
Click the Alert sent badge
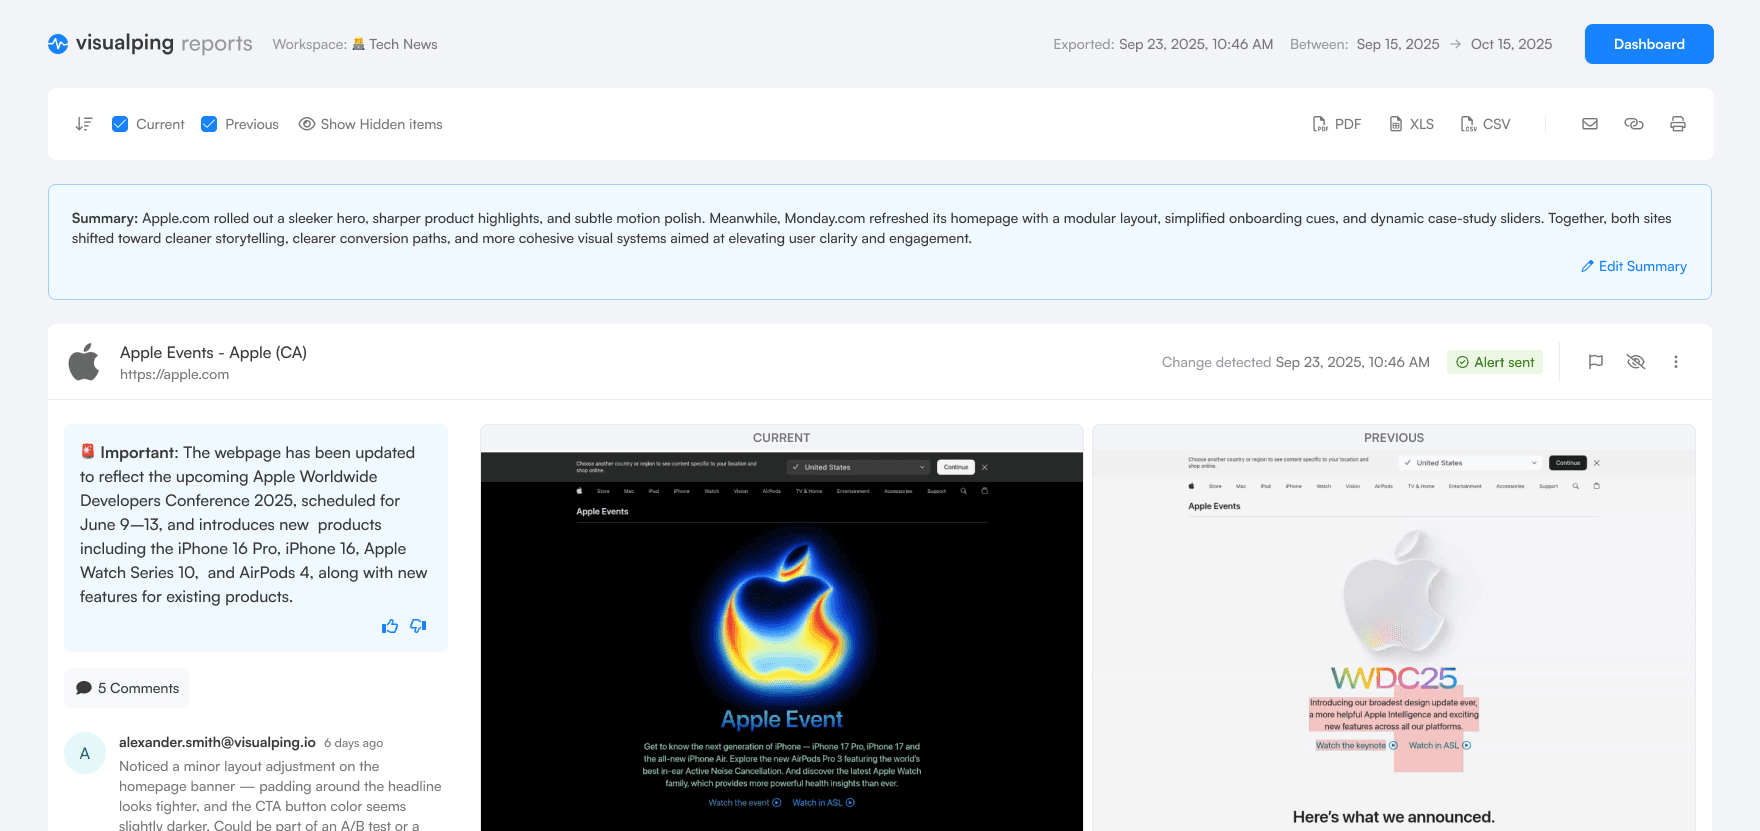1495,362
